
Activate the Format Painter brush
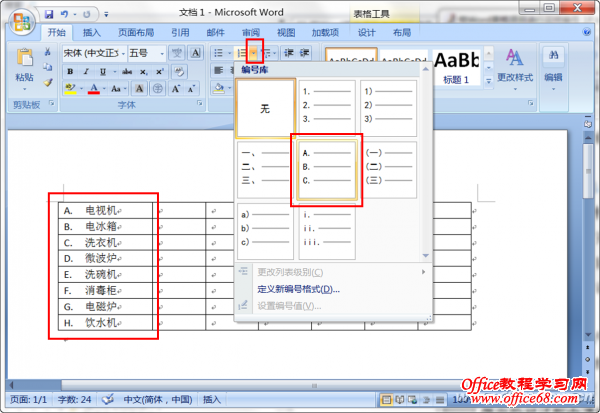click(x=47, y=82)
